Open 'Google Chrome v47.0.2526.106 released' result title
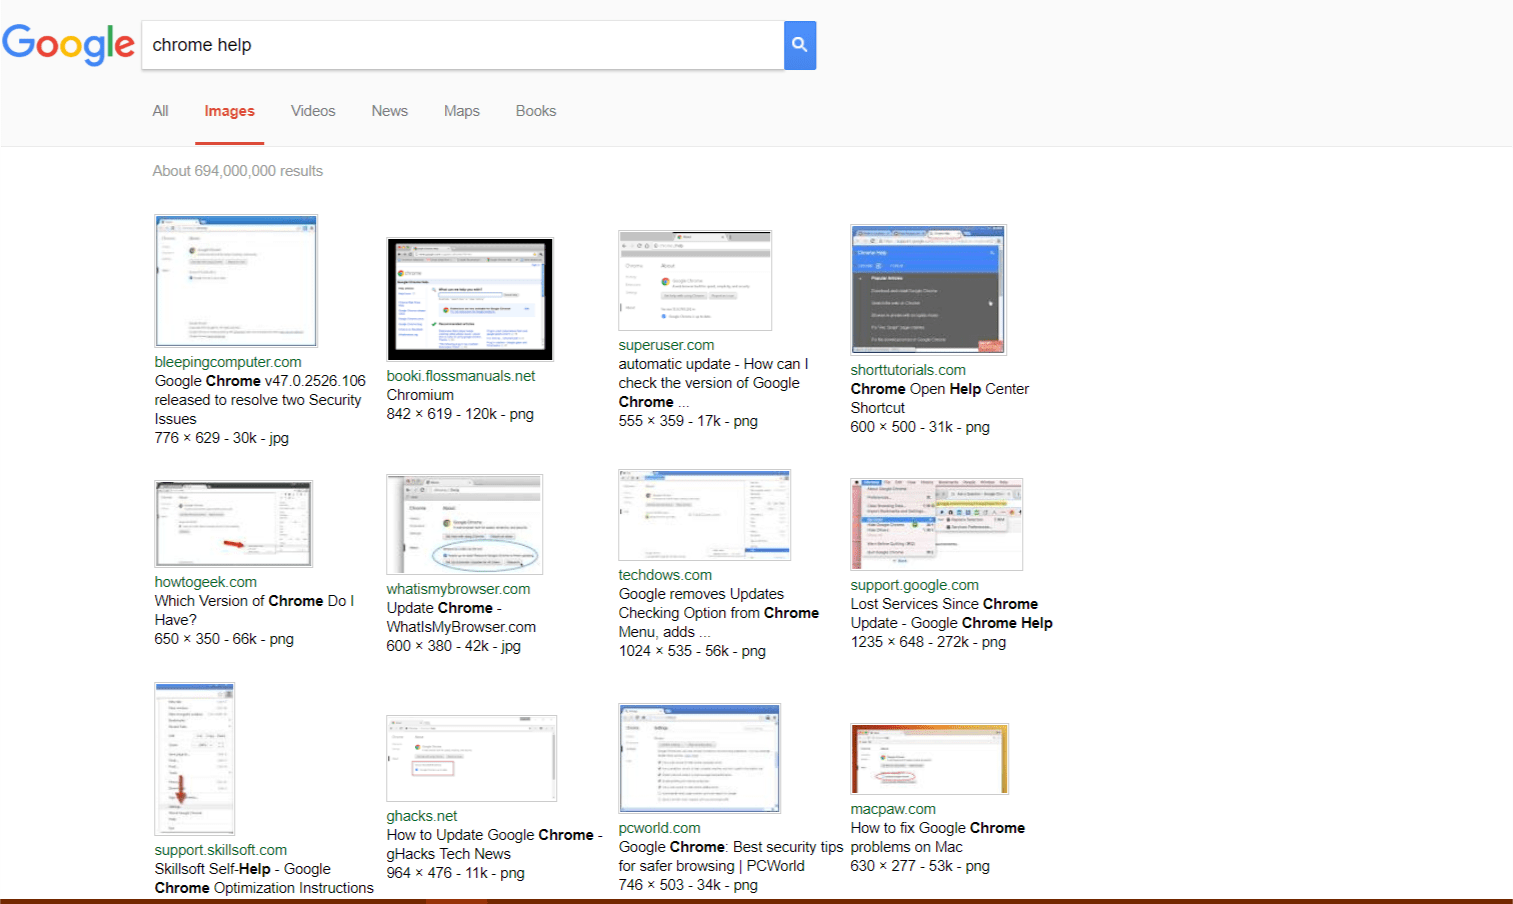This screenshot has width=1513, height=904. tap(260, 400)
